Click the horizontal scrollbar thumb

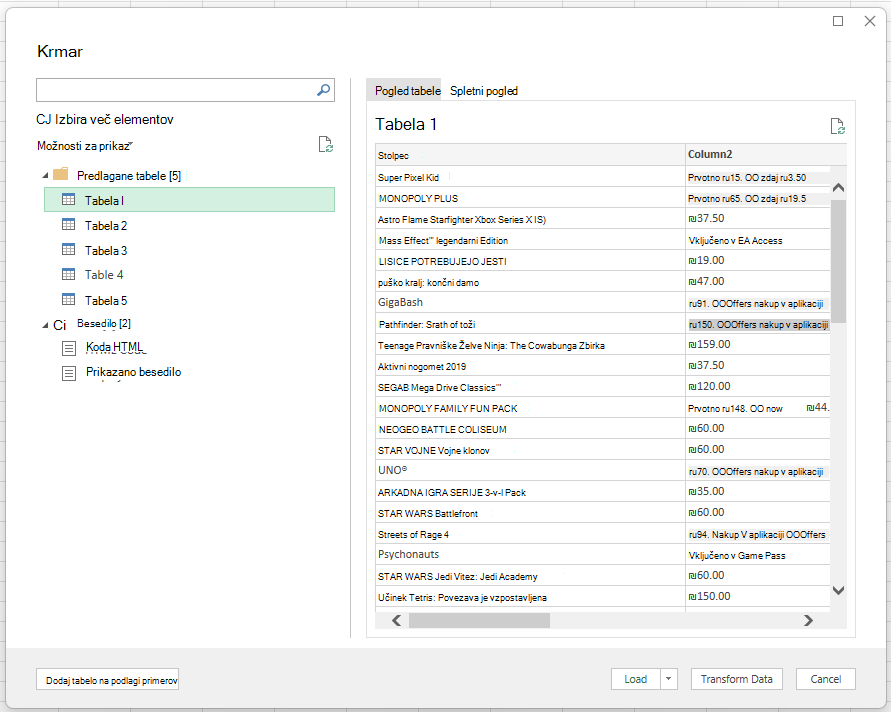point(479,621)
